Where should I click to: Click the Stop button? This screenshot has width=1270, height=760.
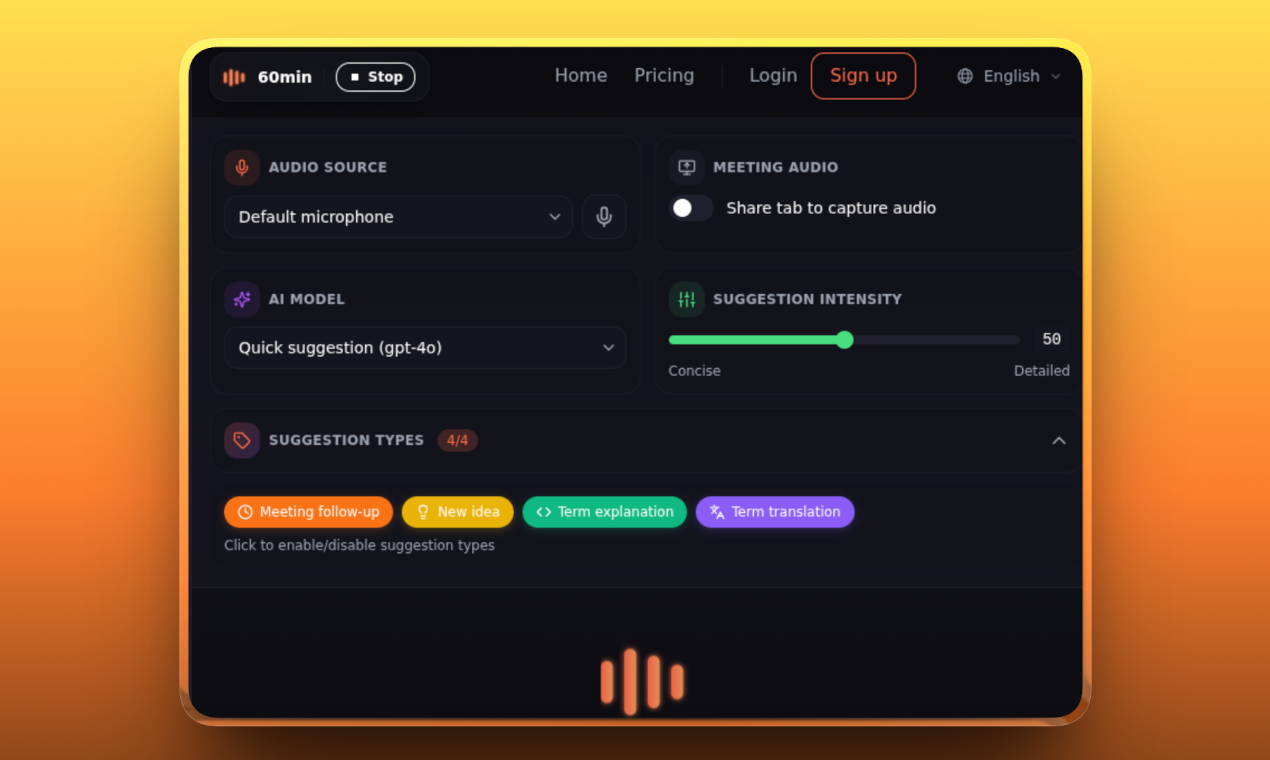(376, 76)
